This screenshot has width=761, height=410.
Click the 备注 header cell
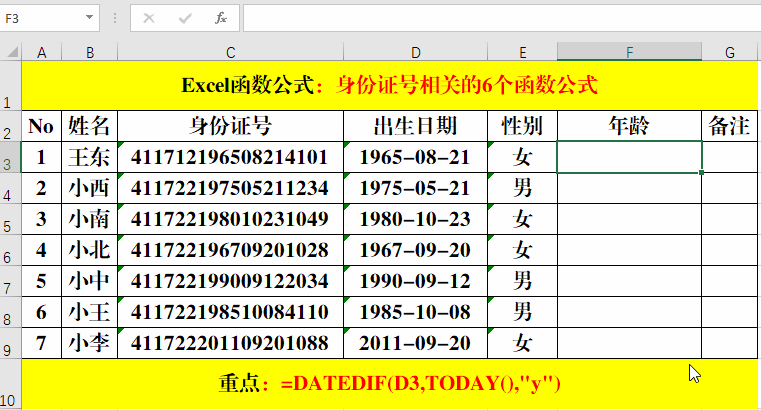point(729,126)
